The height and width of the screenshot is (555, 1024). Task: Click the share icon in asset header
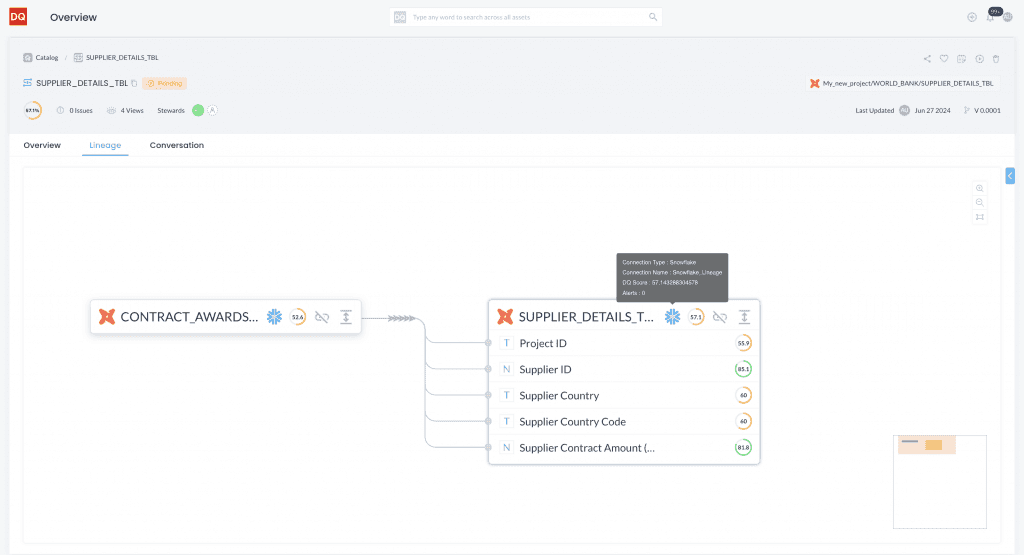coord(927,58)
